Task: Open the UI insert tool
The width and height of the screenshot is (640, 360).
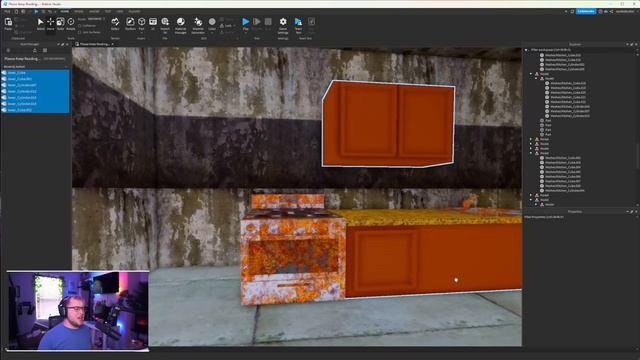Action: click(153, 24)
